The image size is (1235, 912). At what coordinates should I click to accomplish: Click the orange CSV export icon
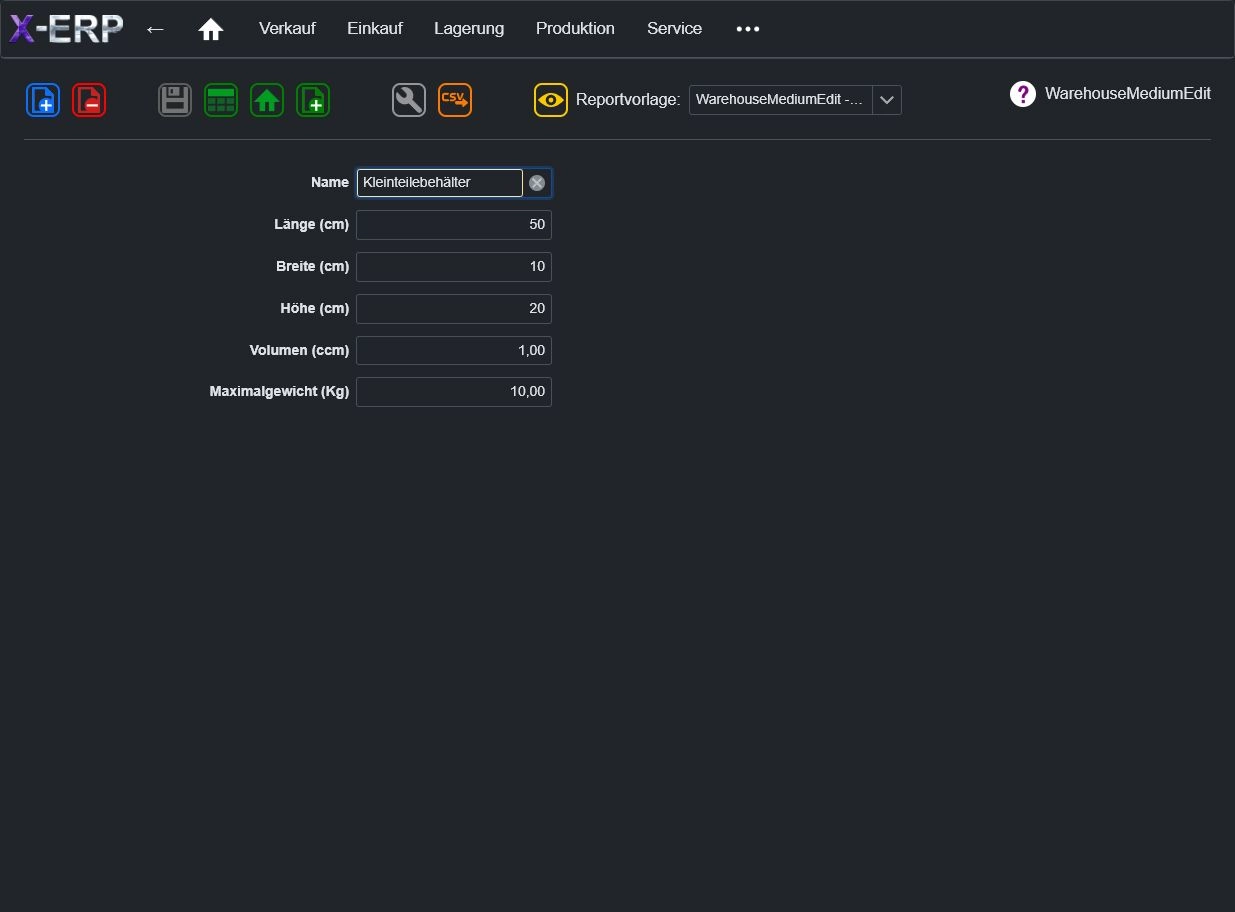pyautogui.click(x=455, y=100)
